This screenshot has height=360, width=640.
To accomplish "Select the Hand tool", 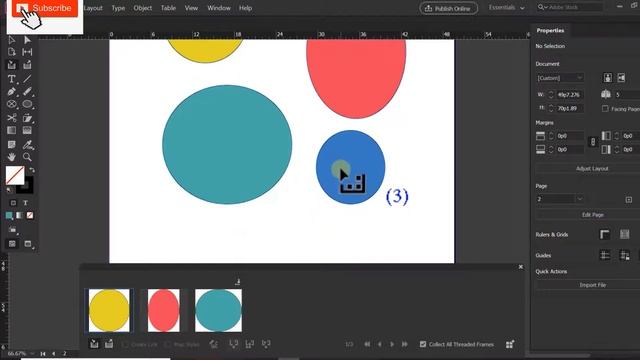I will [x=11, y=157].
